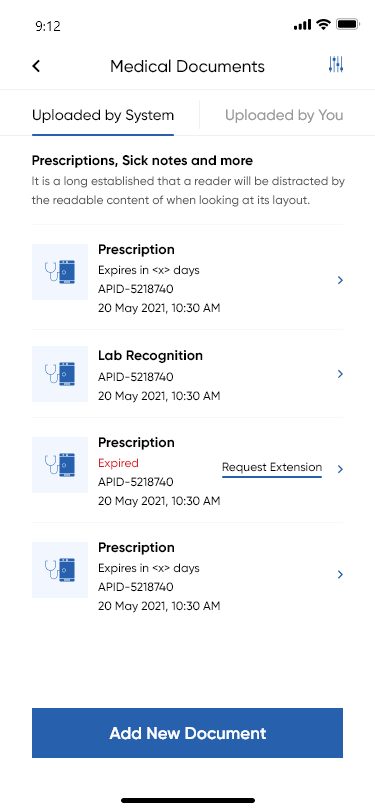This screenshot has width=375, height=812.
Task: Select the red Expired status label
Action: click(x=118, y=463)
